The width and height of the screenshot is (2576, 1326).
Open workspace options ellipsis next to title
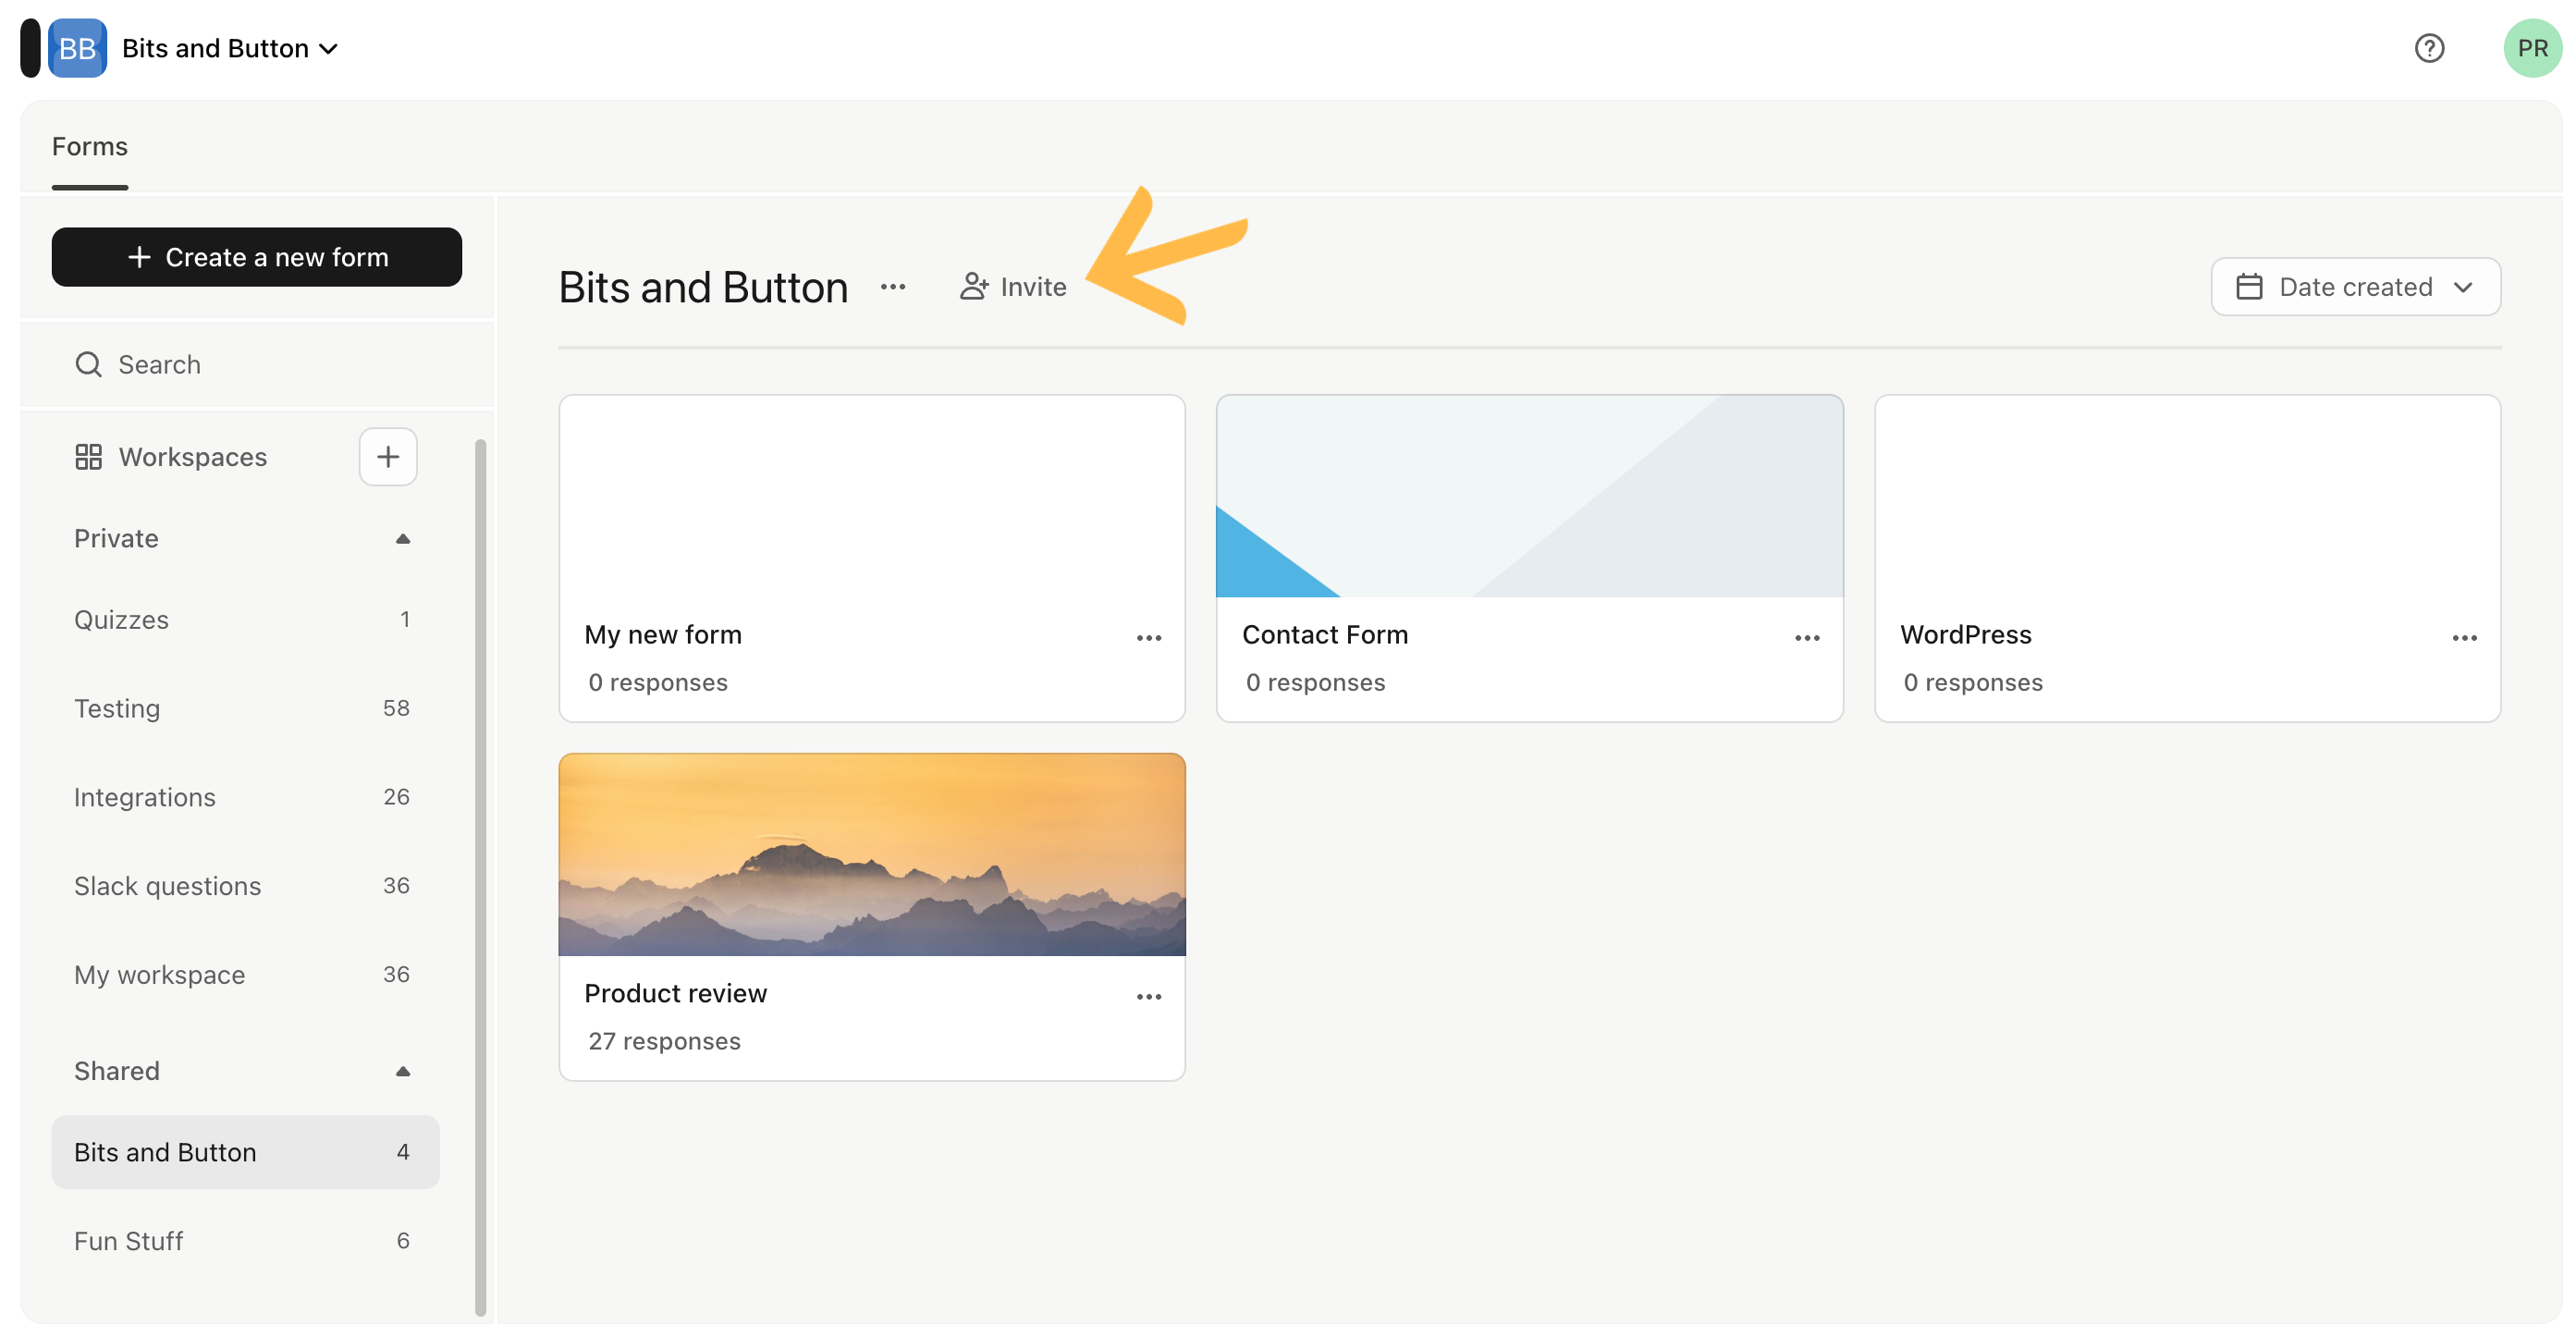[x=893, y=287]
